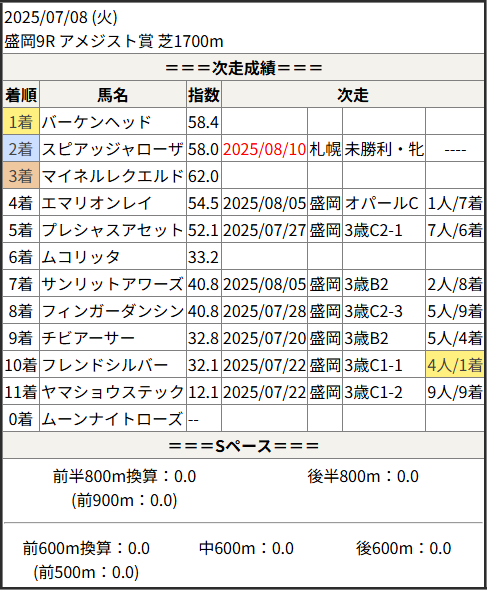Click the Sペース section header
Image resolution: width=487 pixels, height=590 pixels.
click(243, 446)
